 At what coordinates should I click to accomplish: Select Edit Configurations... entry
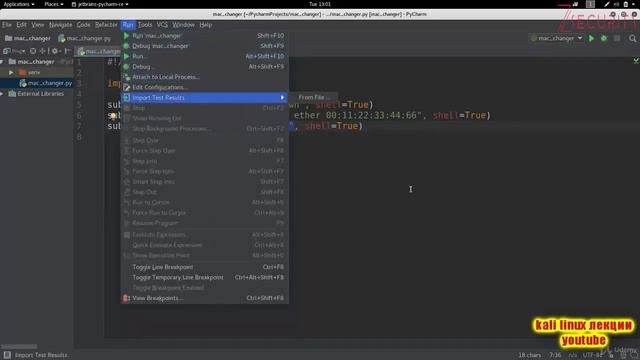pyautogui.click(x=204, y=87)
